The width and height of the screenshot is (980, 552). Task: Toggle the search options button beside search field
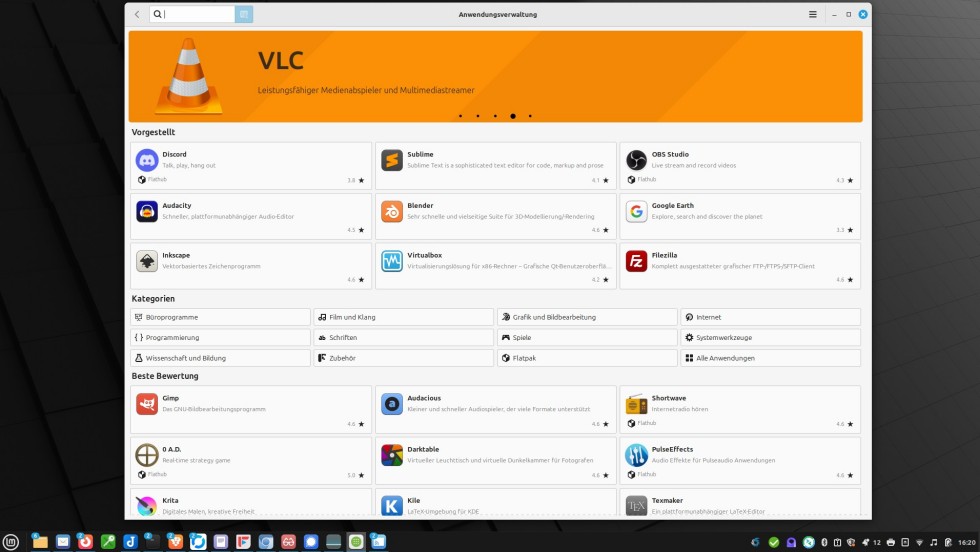point(244,14)
